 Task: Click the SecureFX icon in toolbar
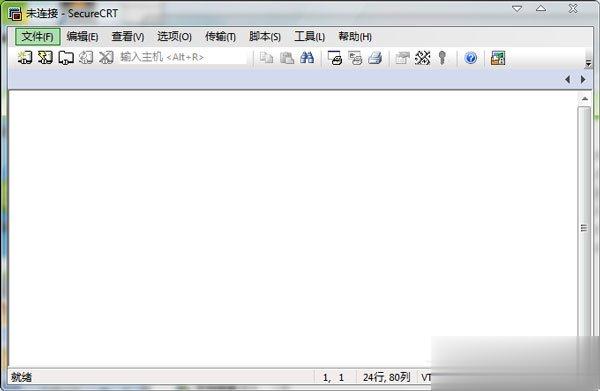498,58
